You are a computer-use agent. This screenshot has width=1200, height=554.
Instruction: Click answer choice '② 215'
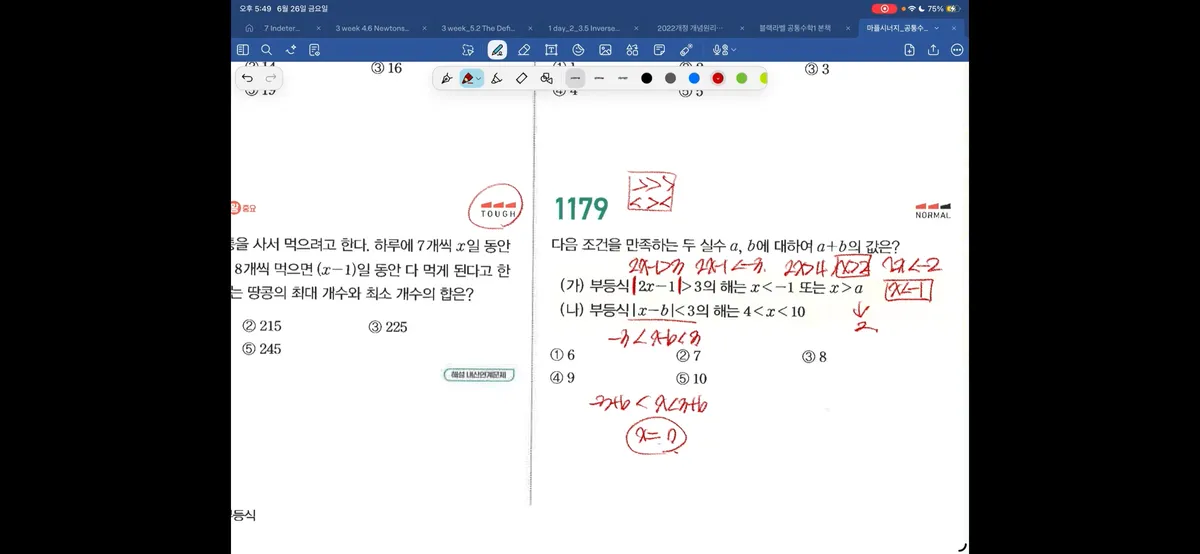(262, 326)
